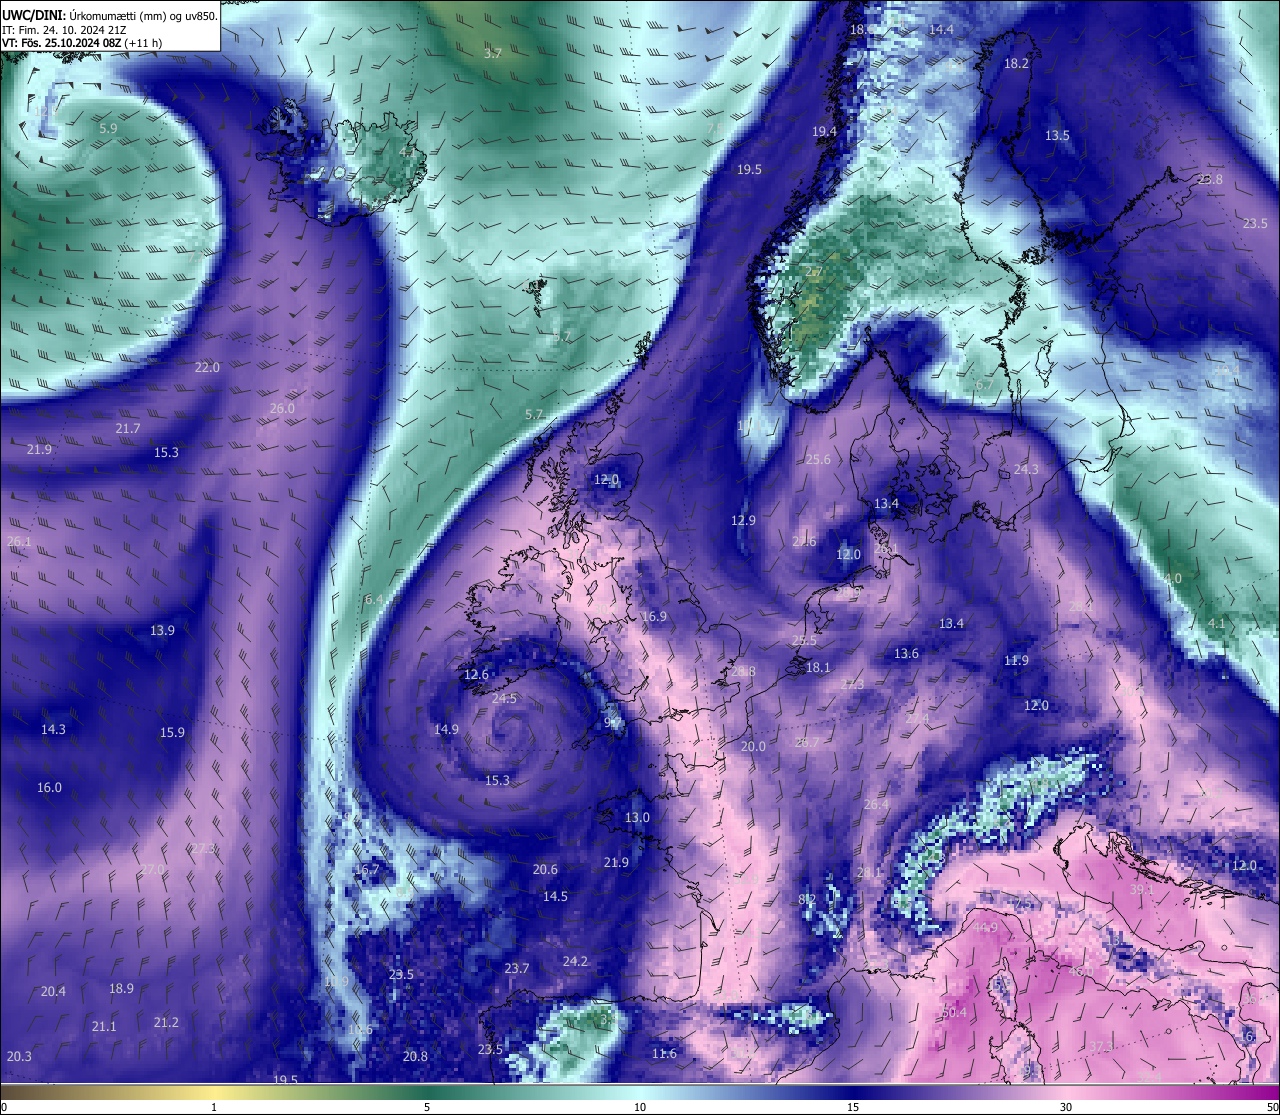Click the 4.1 value label
The width and height of the screenshot is (1280, 1115).
click(1216, 624)
